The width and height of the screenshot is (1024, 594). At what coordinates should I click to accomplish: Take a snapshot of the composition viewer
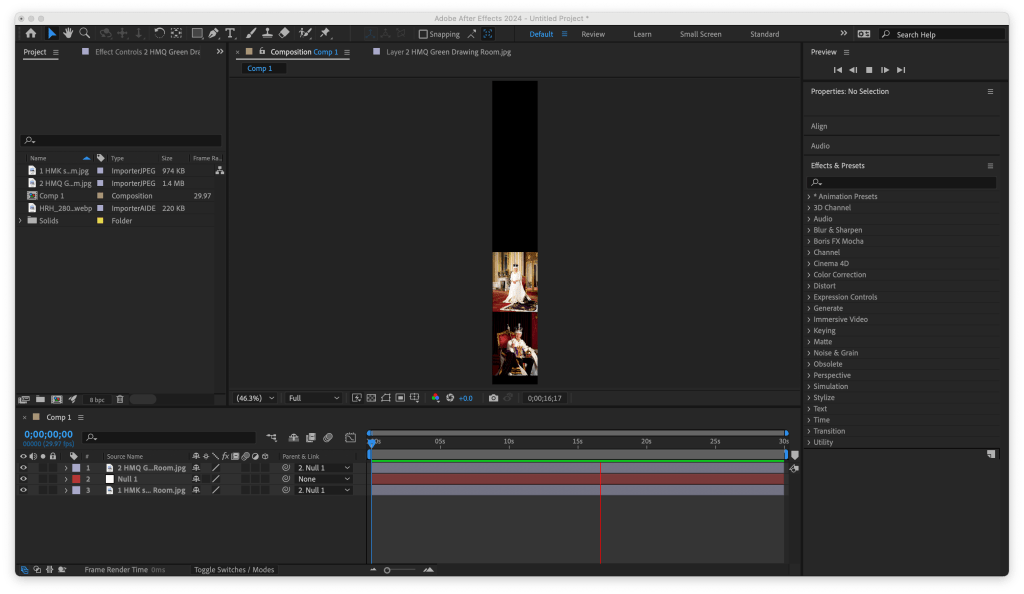pos(493,398)
